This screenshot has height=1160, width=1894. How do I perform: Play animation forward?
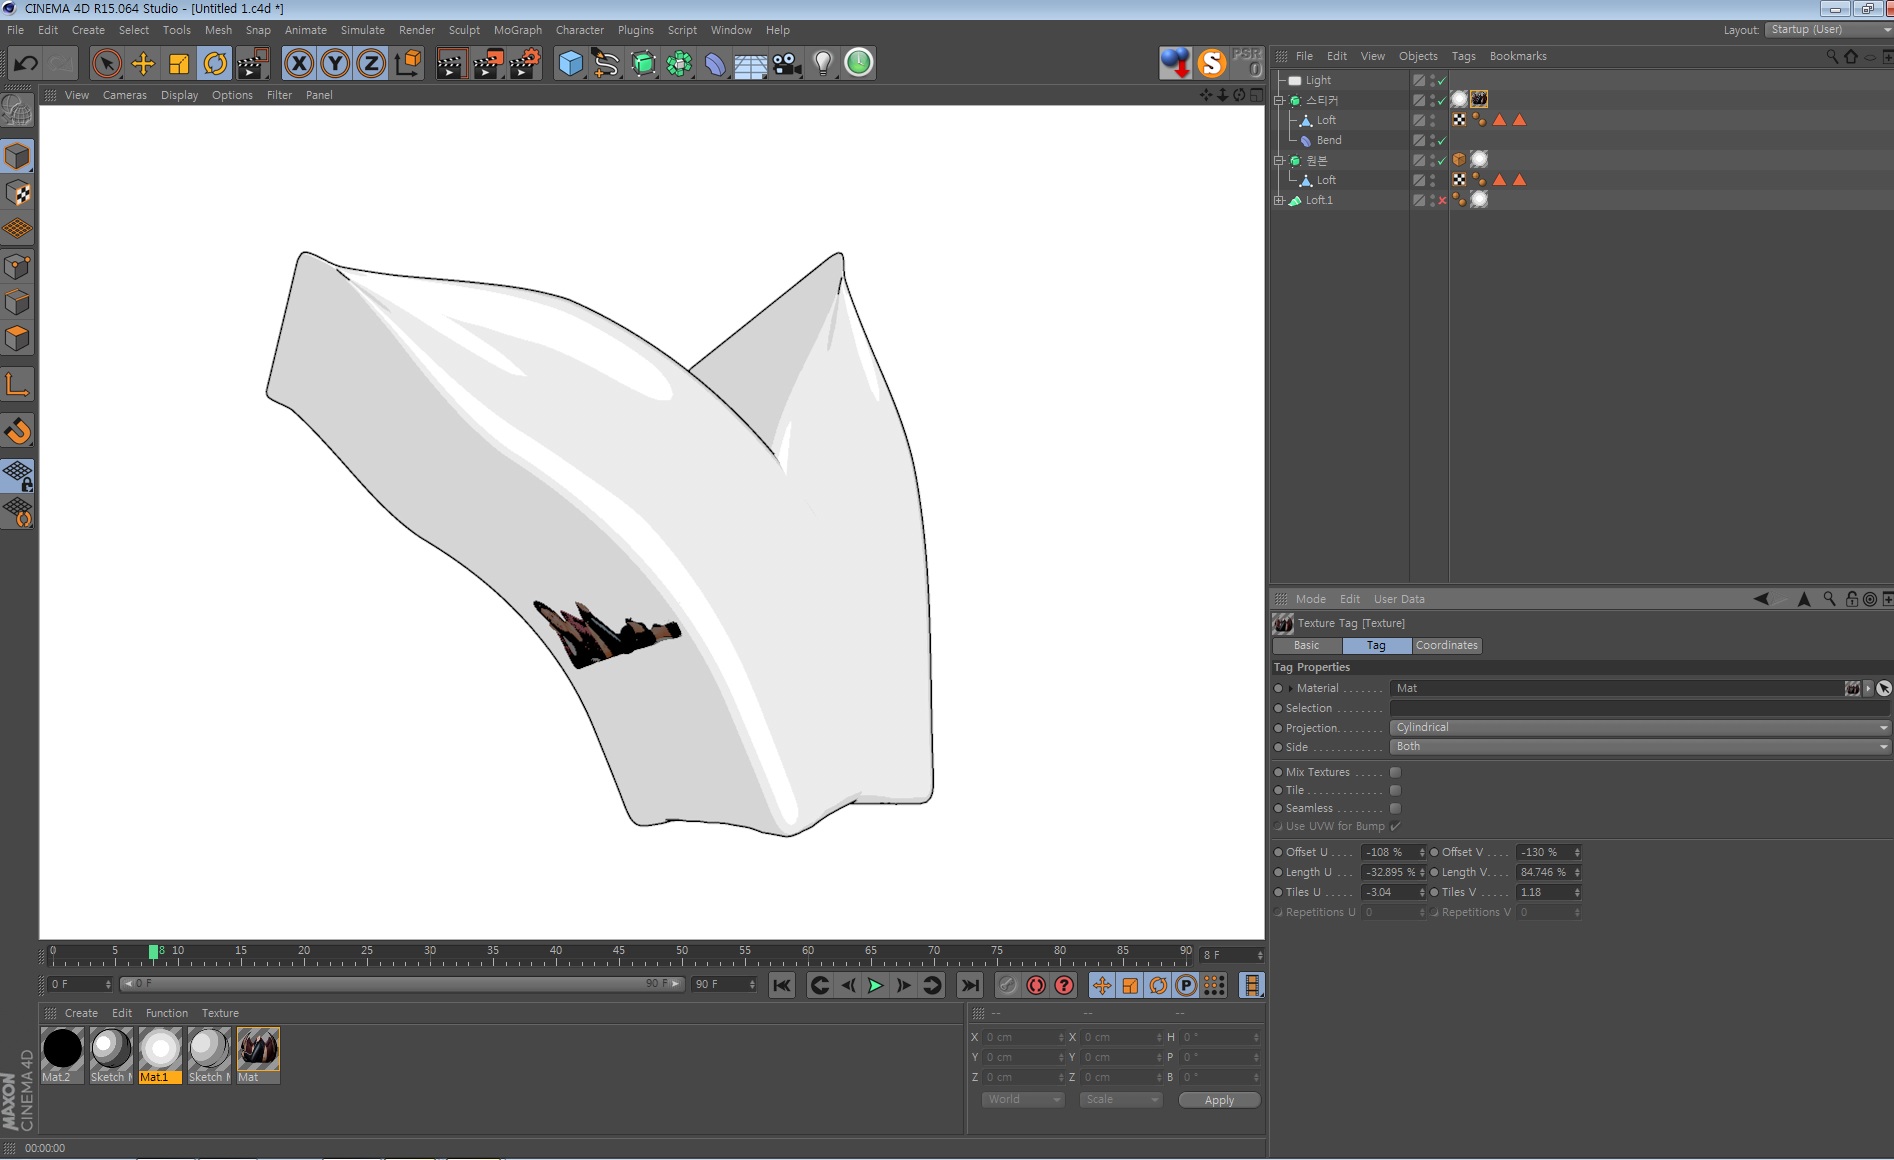(875, 986)
